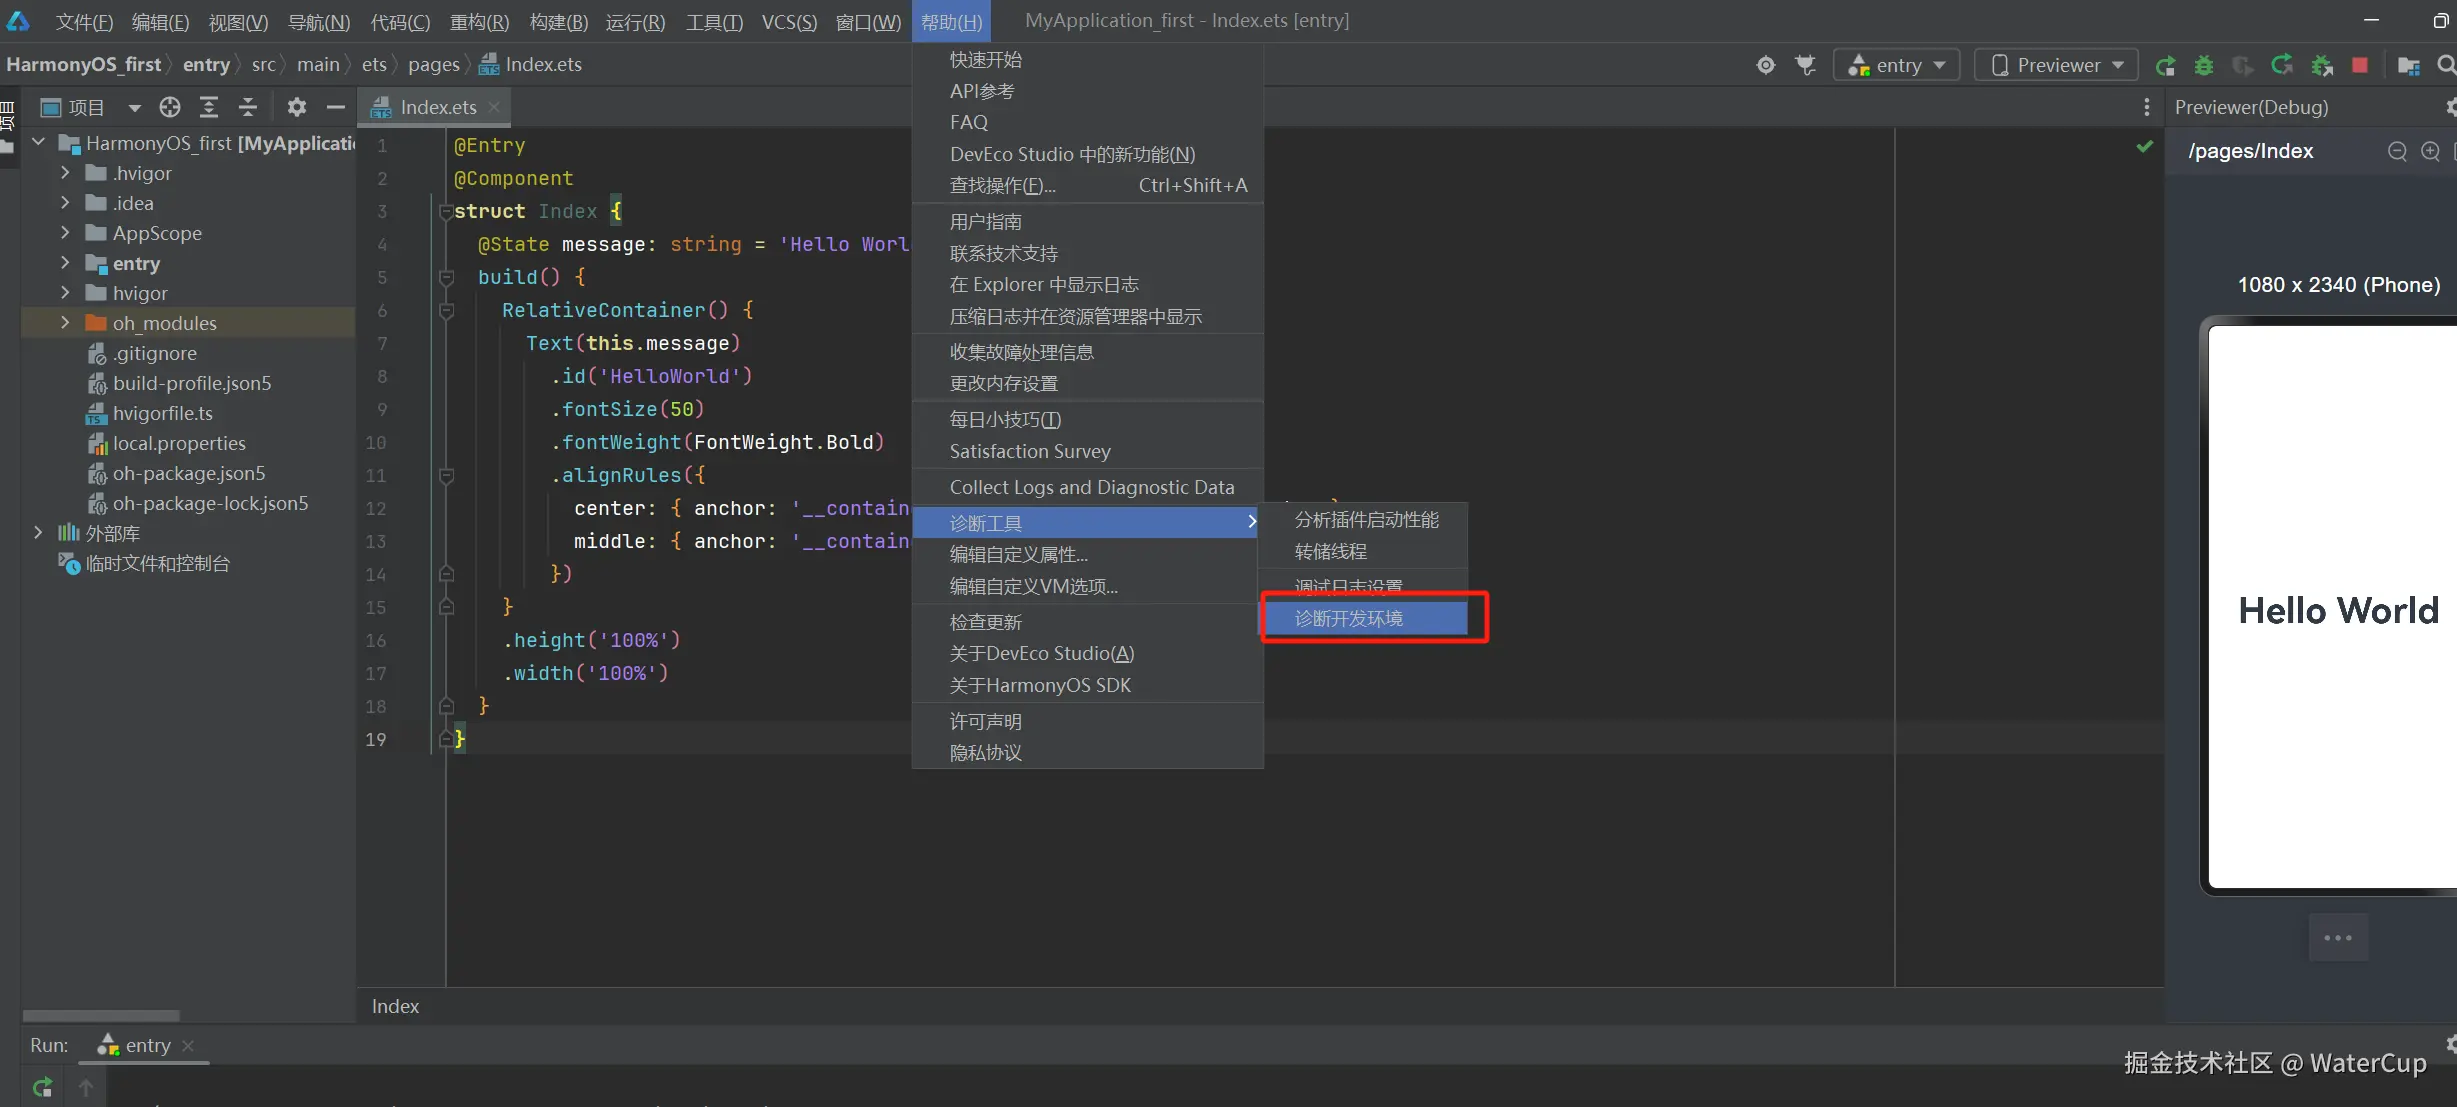Click 检查更新 in Help menu

click(985, 622)
